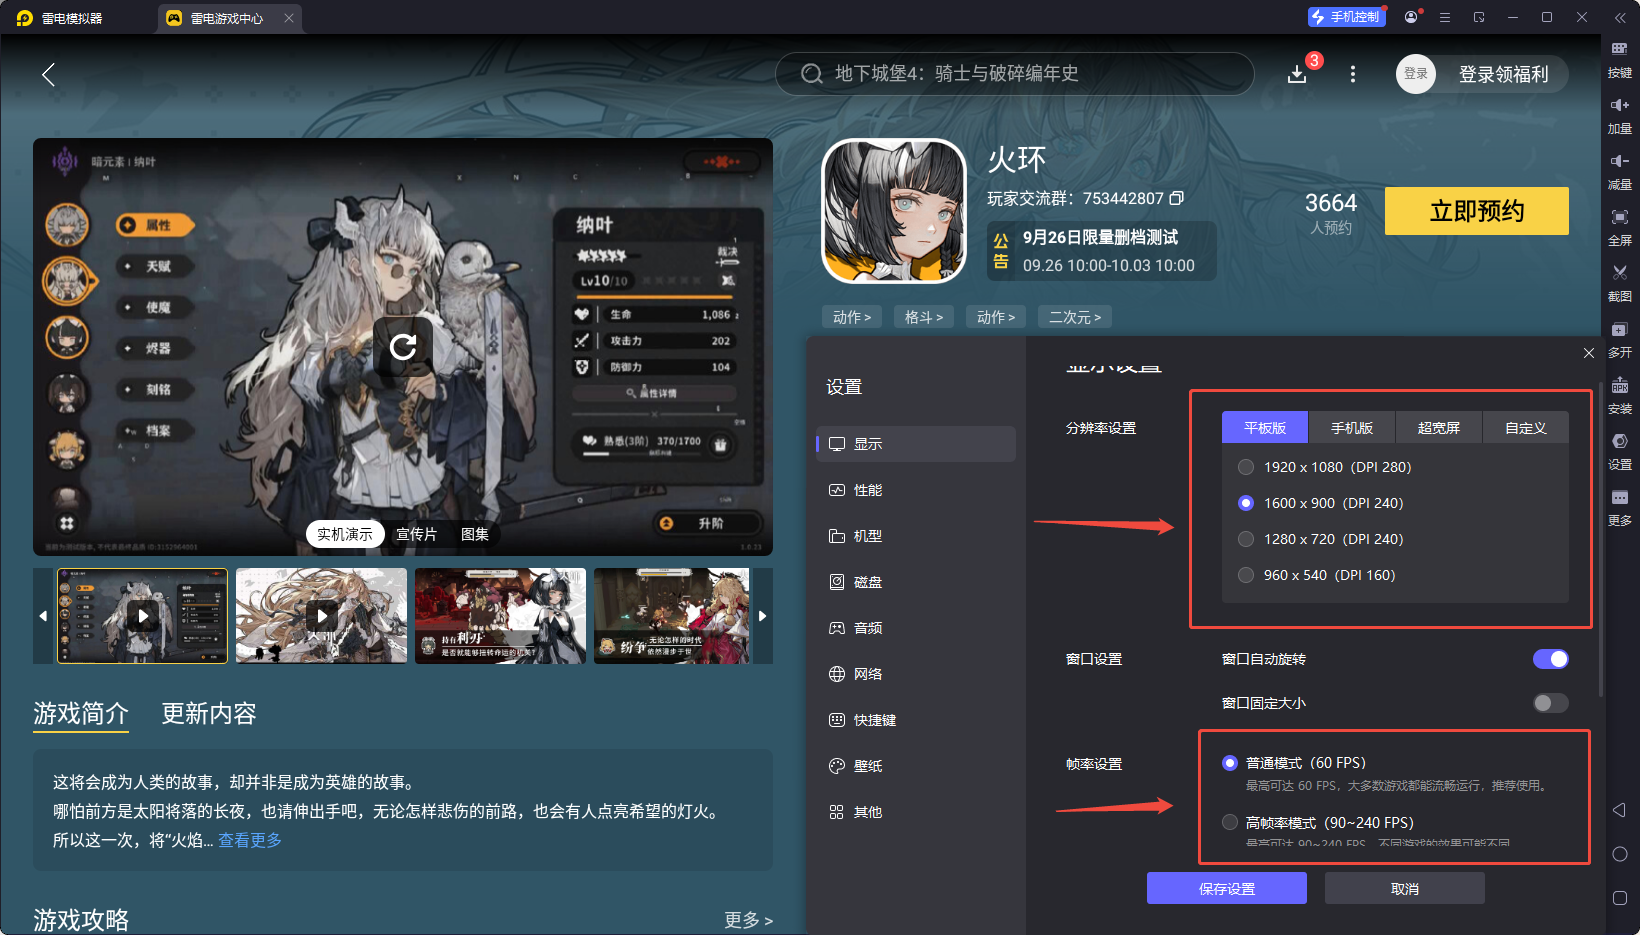Switch to 更新内容 tab
Screen dimensions: 1640x935
(x=209, y=713)
